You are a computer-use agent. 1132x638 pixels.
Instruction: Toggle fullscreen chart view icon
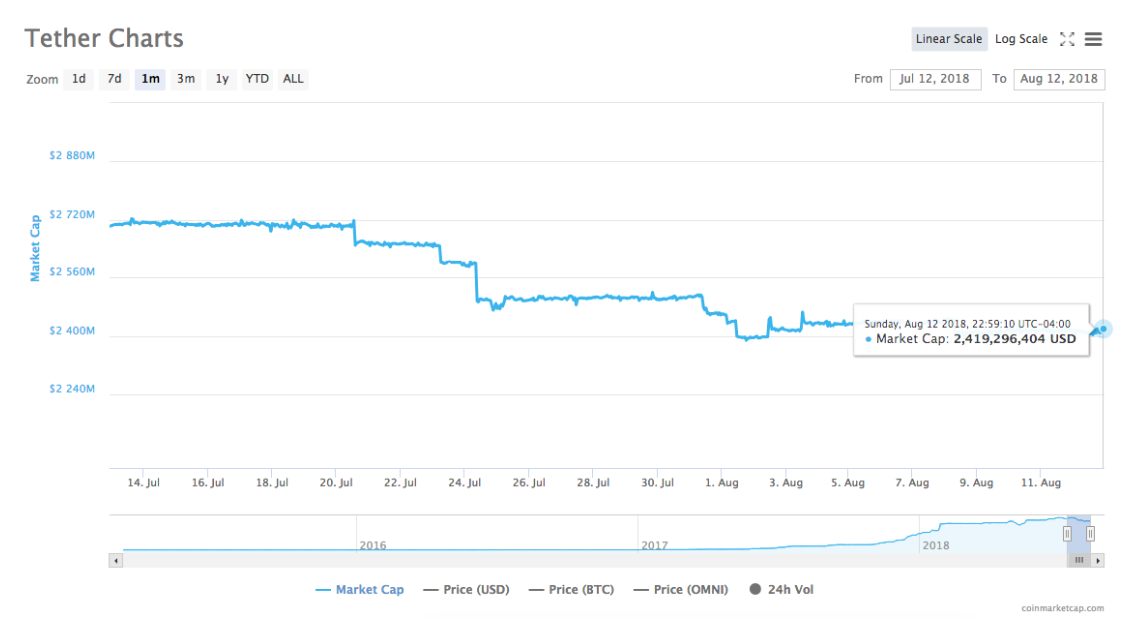point(1067,39)
